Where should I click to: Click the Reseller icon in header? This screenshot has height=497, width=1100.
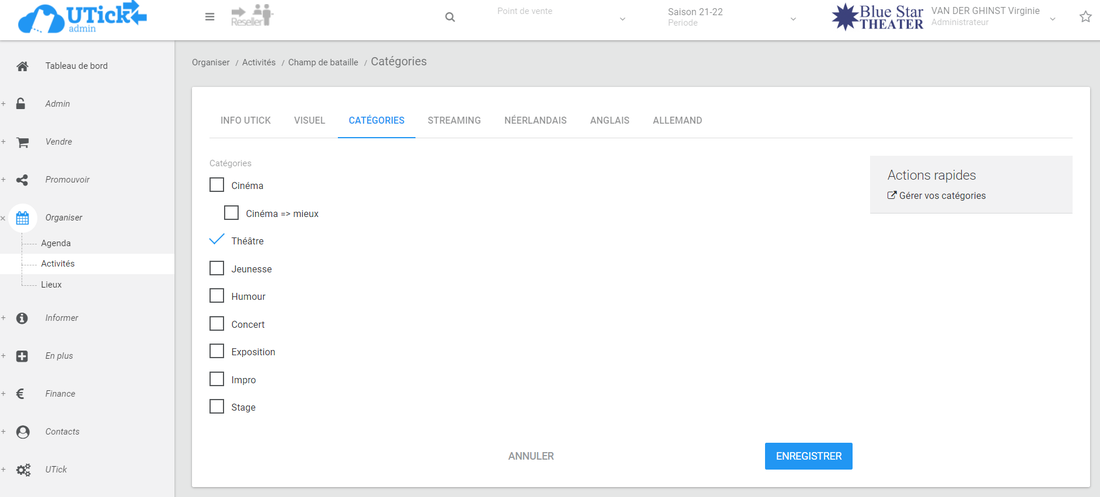coord(251,16)
